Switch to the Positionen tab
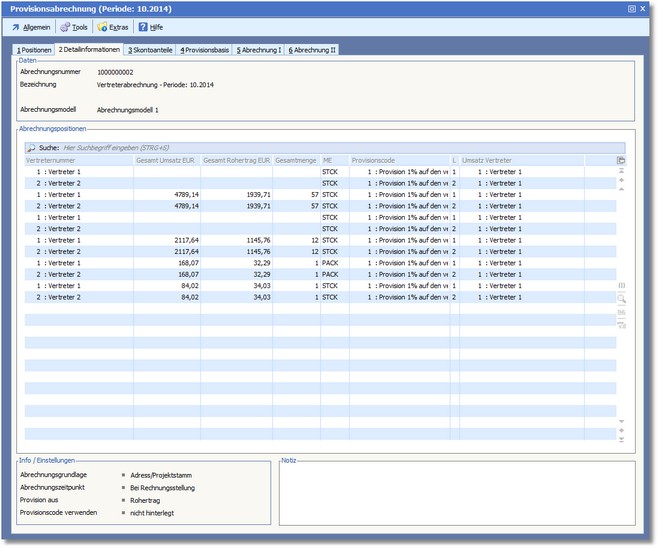This screenshot has width=658, height=548. pos(33,49)
